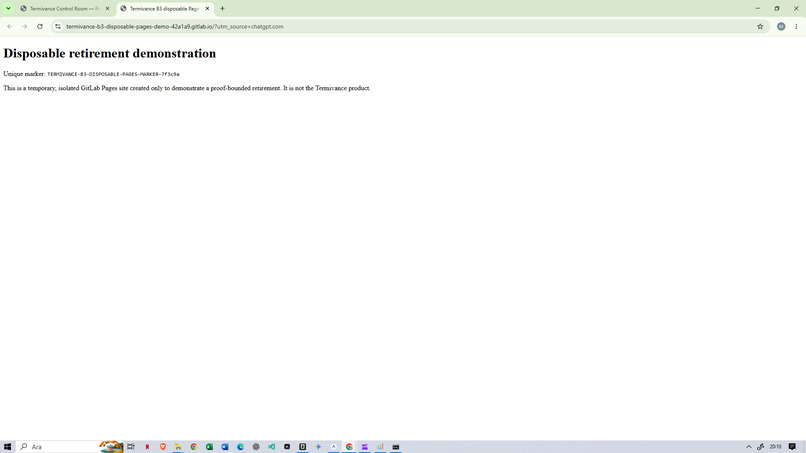Open the terminal app icon in taskbar
The width and height of the screenshot is (806, 453).
[396, 447]
